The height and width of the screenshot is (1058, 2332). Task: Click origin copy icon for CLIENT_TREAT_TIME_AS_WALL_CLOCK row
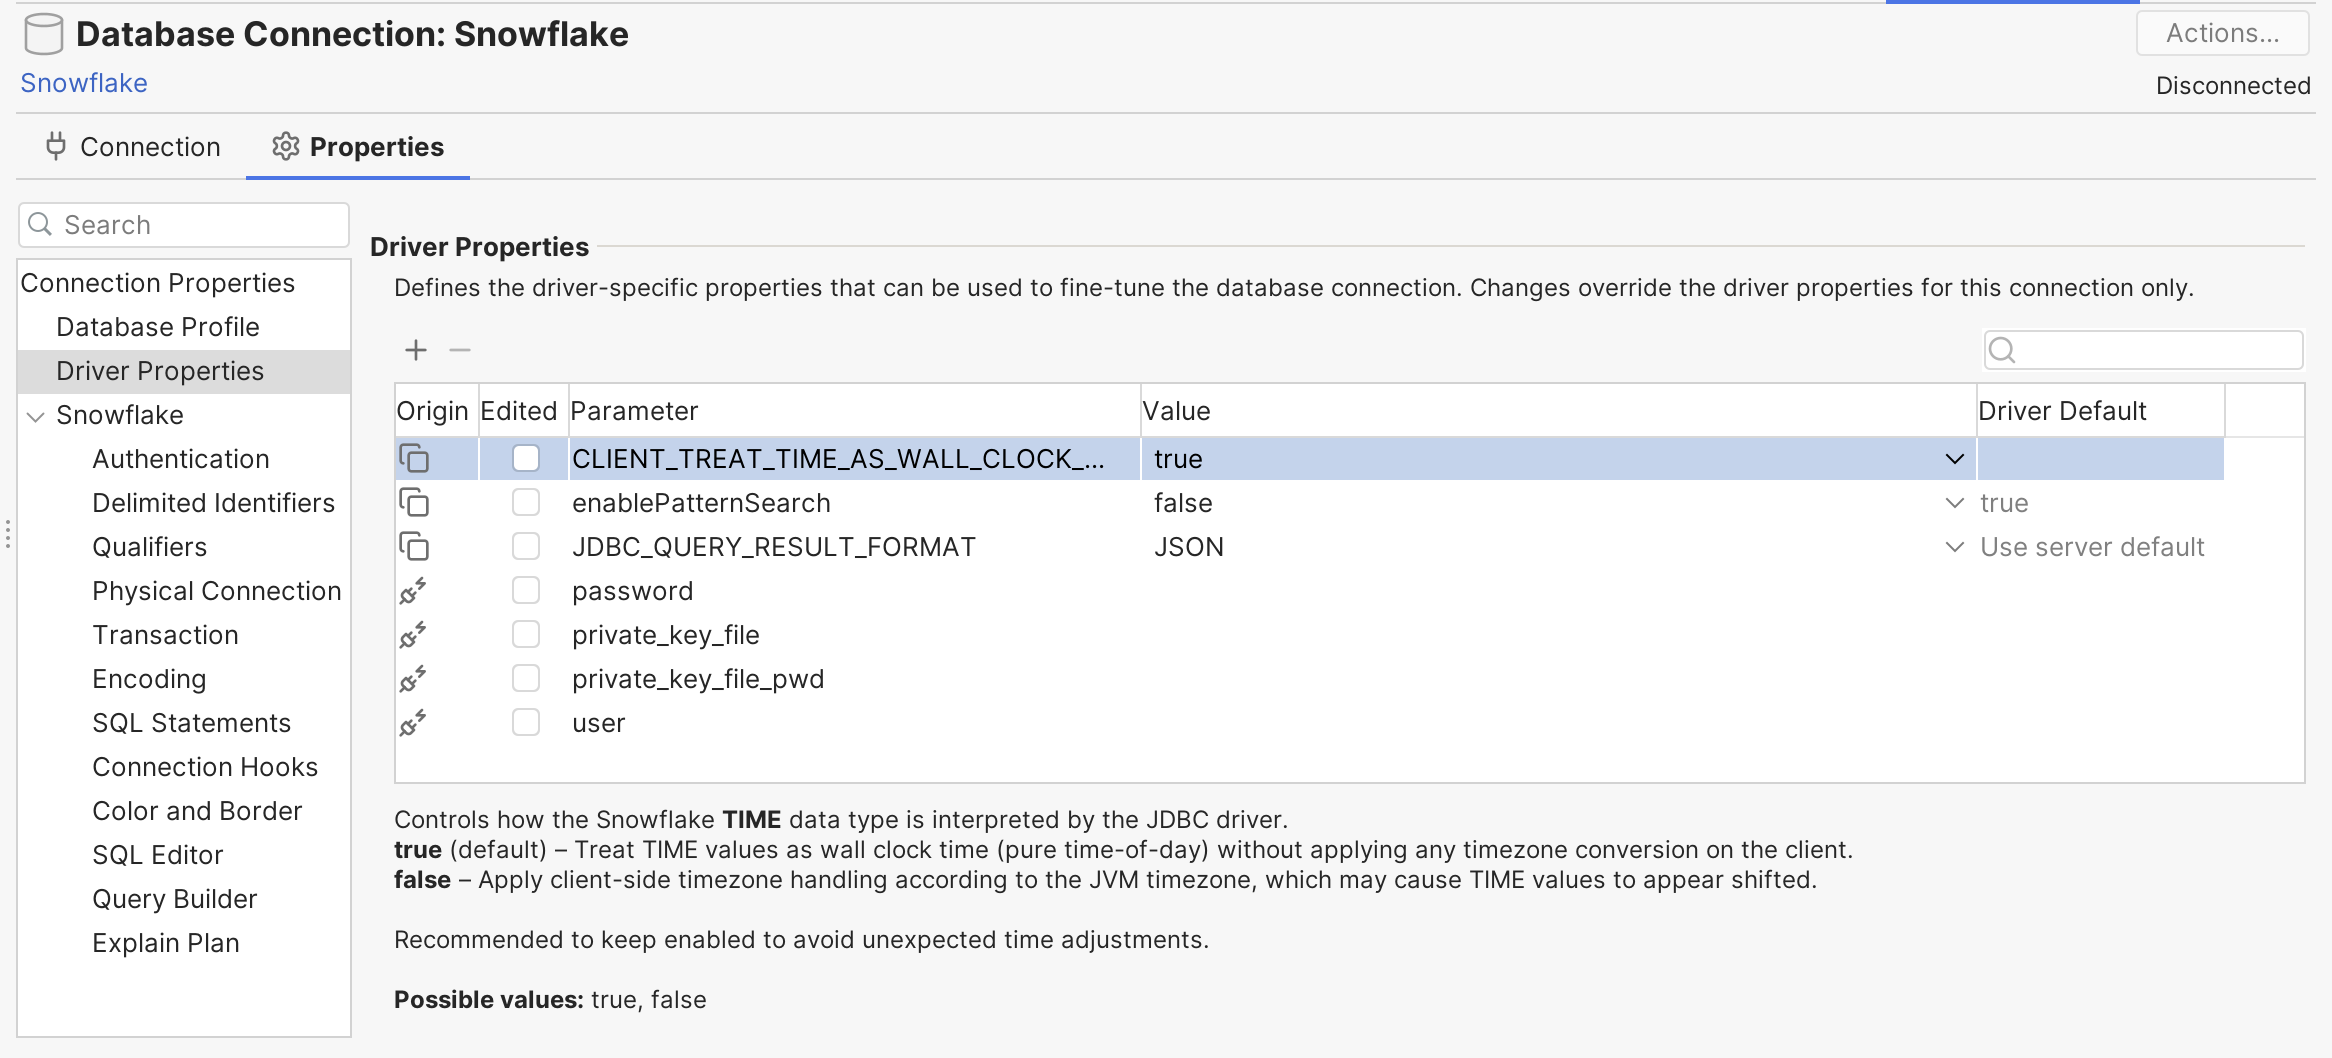coord(414,459)
